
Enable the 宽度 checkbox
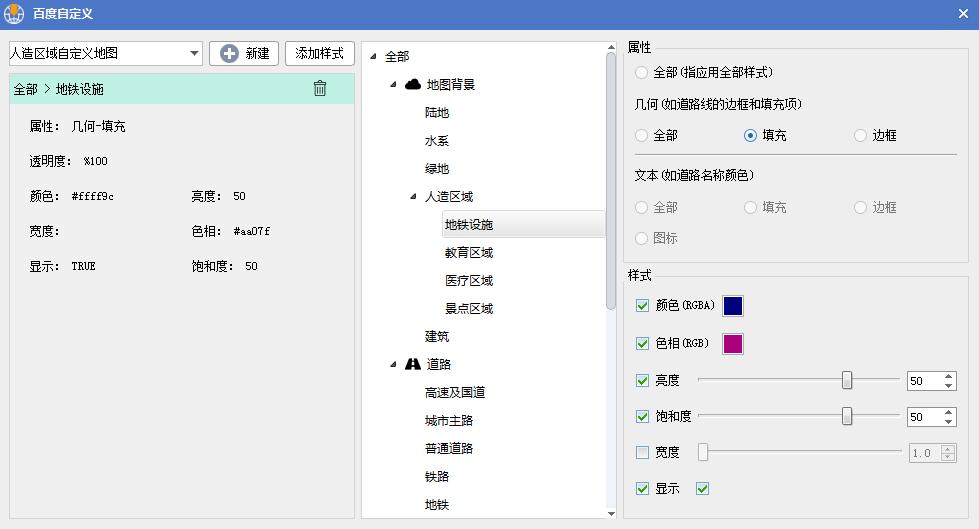[642, 452]
